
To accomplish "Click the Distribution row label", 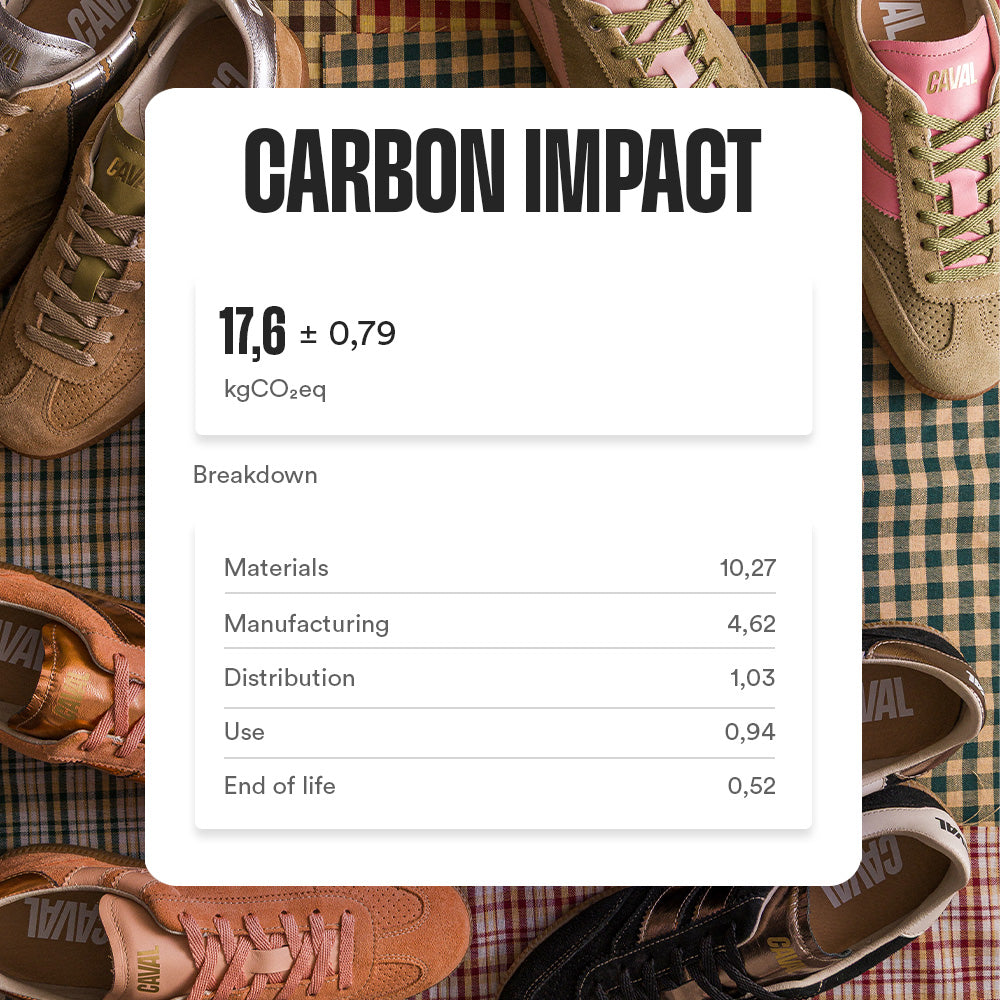I will point(289,678).
